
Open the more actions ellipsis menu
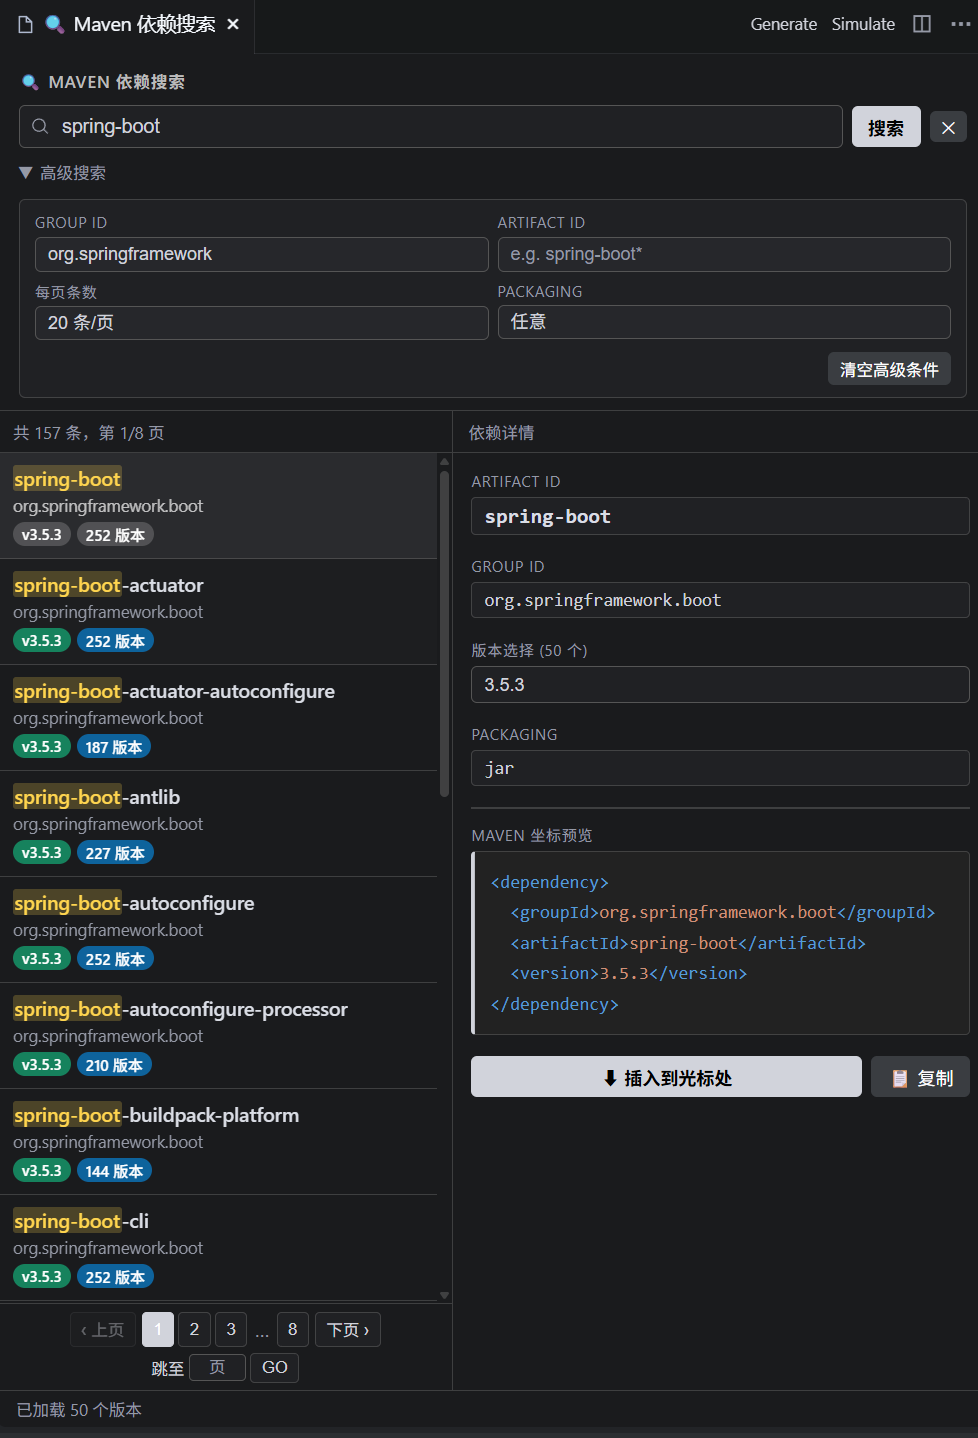click(960, 24)
